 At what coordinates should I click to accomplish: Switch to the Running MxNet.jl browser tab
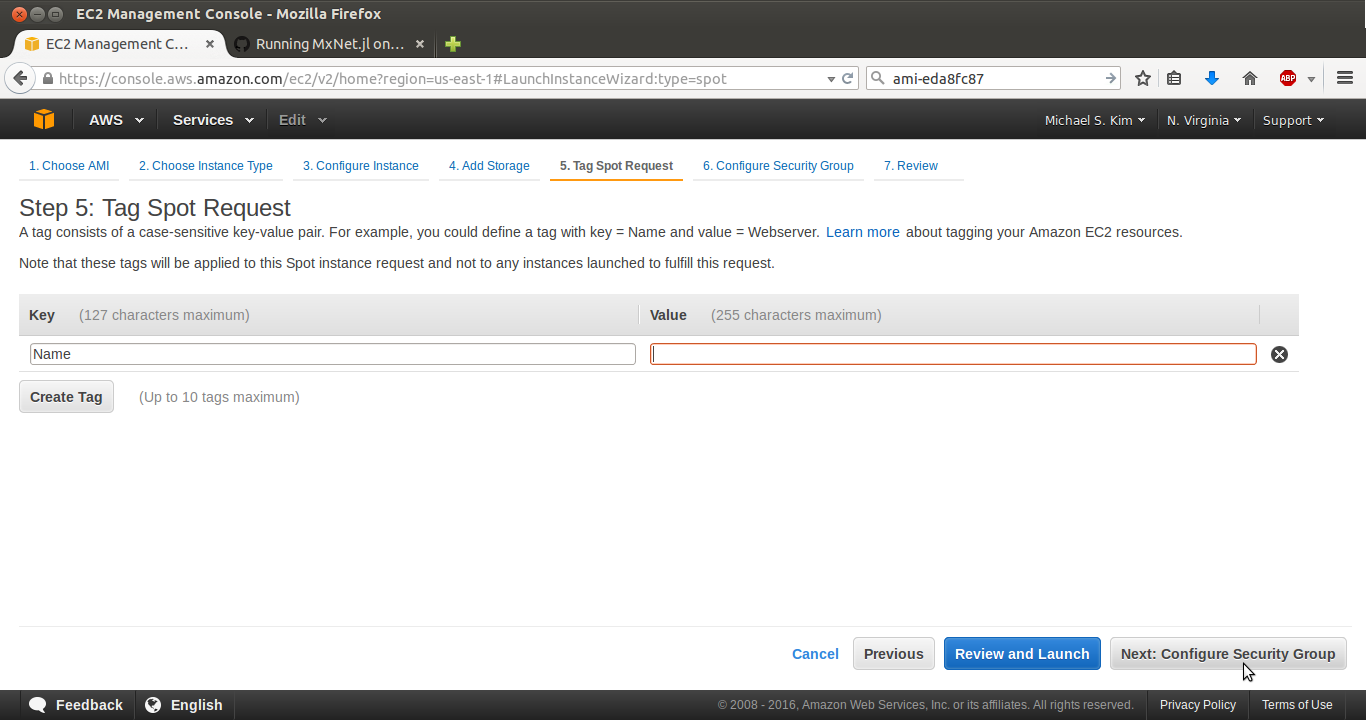[330, 44]
